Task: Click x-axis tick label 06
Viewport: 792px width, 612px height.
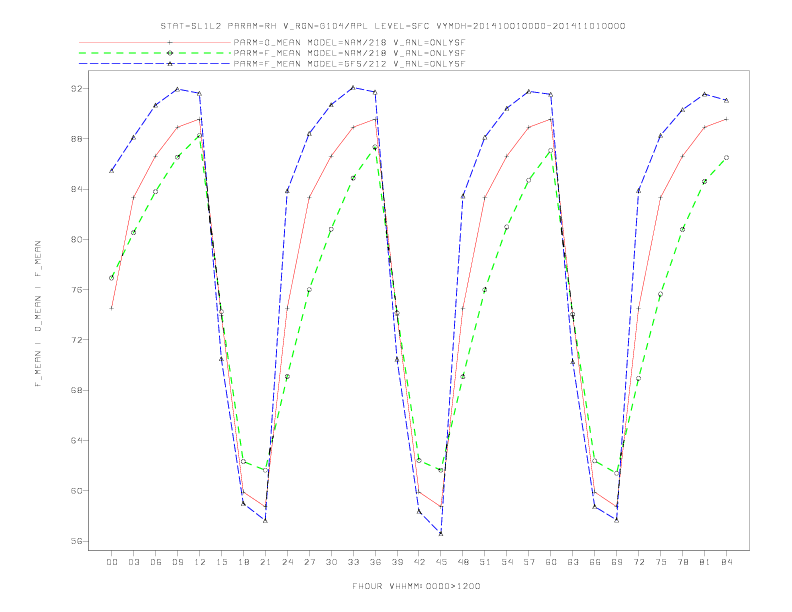Action: [x=156, y=562]
